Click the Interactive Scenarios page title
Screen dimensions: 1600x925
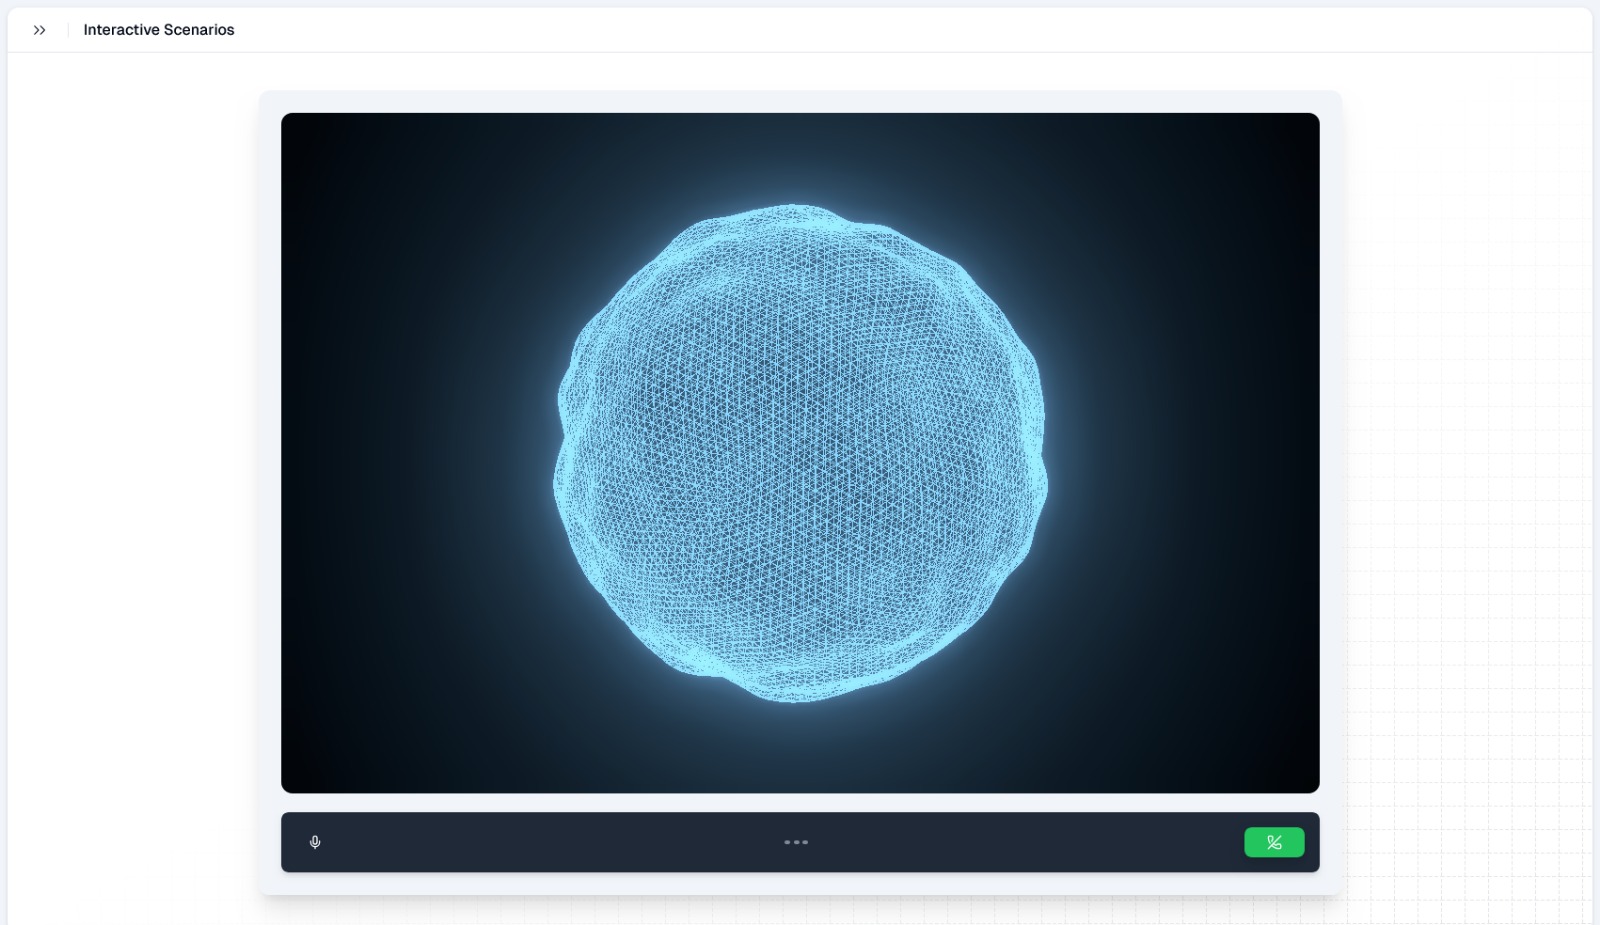coord(158,30)
